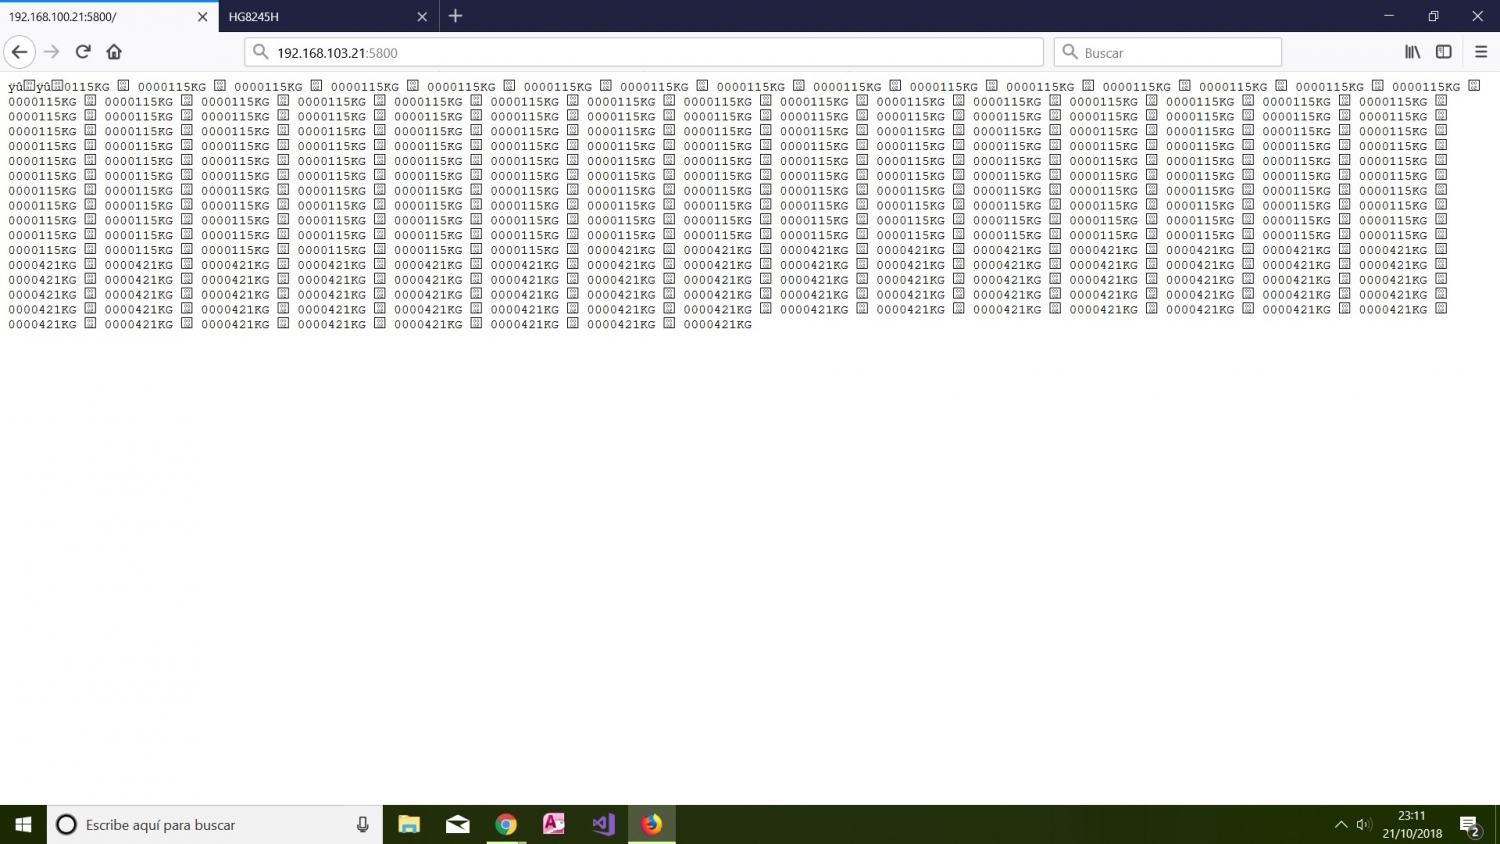Click the forward navigation arrow
This screenshot has height=844, width=1500.
click(x=52, y=52)
